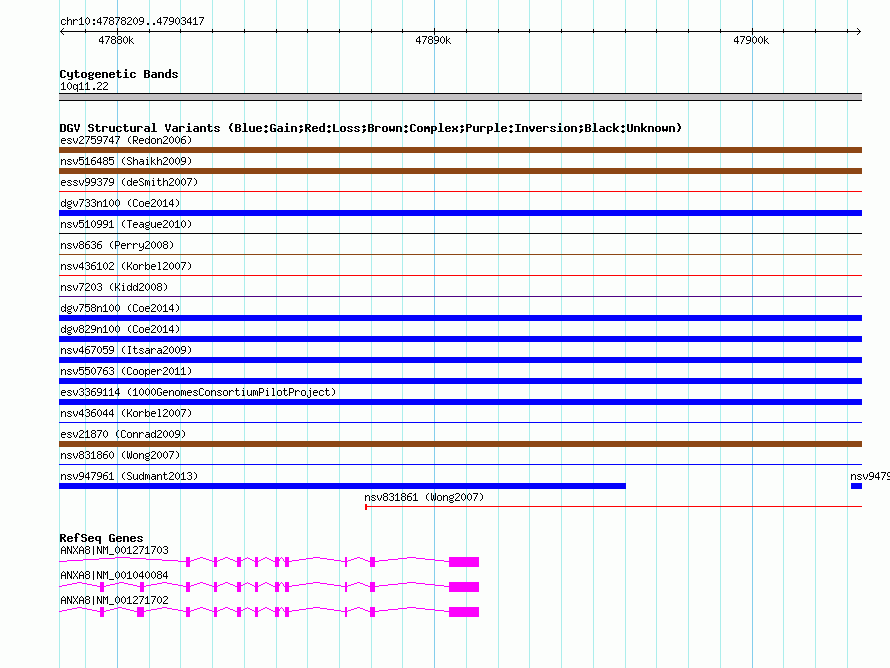
Task: Click esv3369114 1000GenomesConsortiumPilotProject label
Action: click(x=198, y=392)
